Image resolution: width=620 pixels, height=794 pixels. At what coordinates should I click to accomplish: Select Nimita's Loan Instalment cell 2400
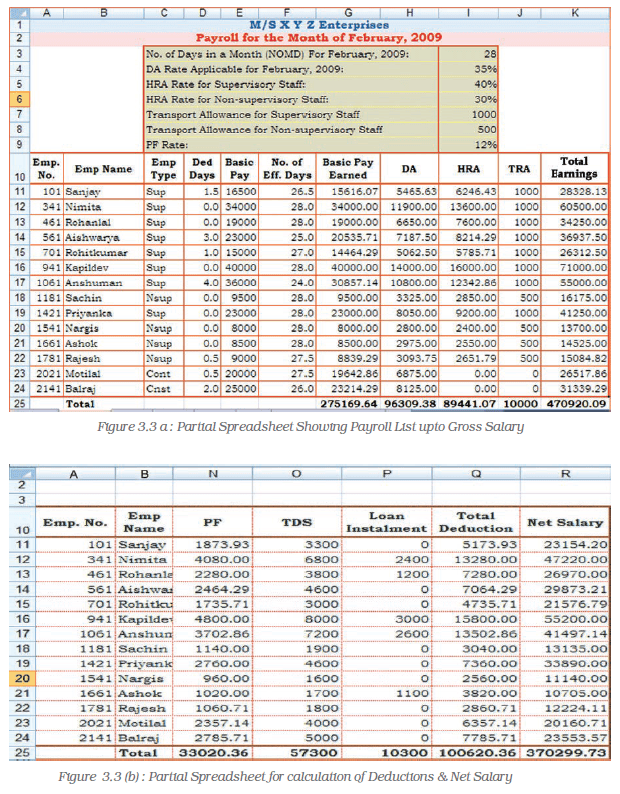[387, 560]
